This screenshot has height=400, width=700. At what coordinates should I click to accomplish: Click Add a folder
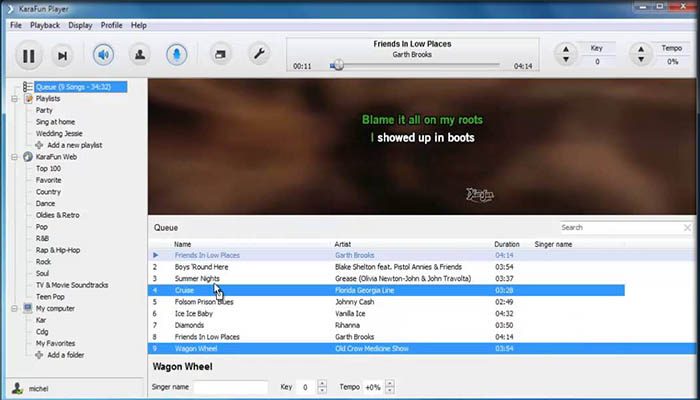[x=66, y=355]
